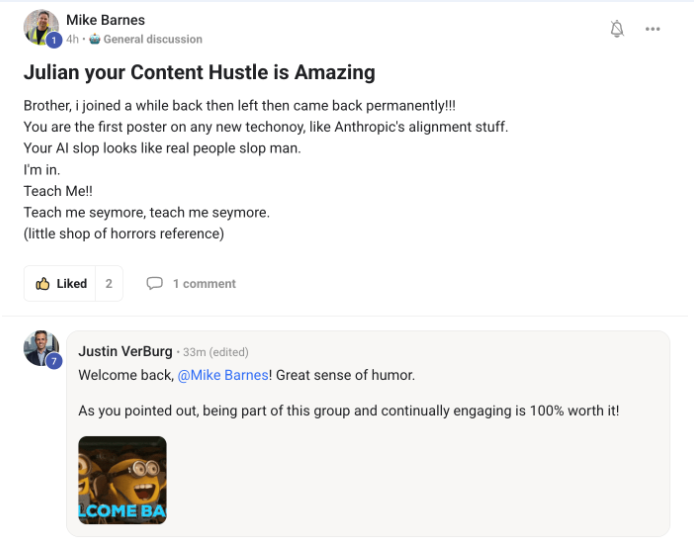Click the level 1 badge on Mike's avatar
The width and height of the screenshot is (694, 543).
[54, 40]
